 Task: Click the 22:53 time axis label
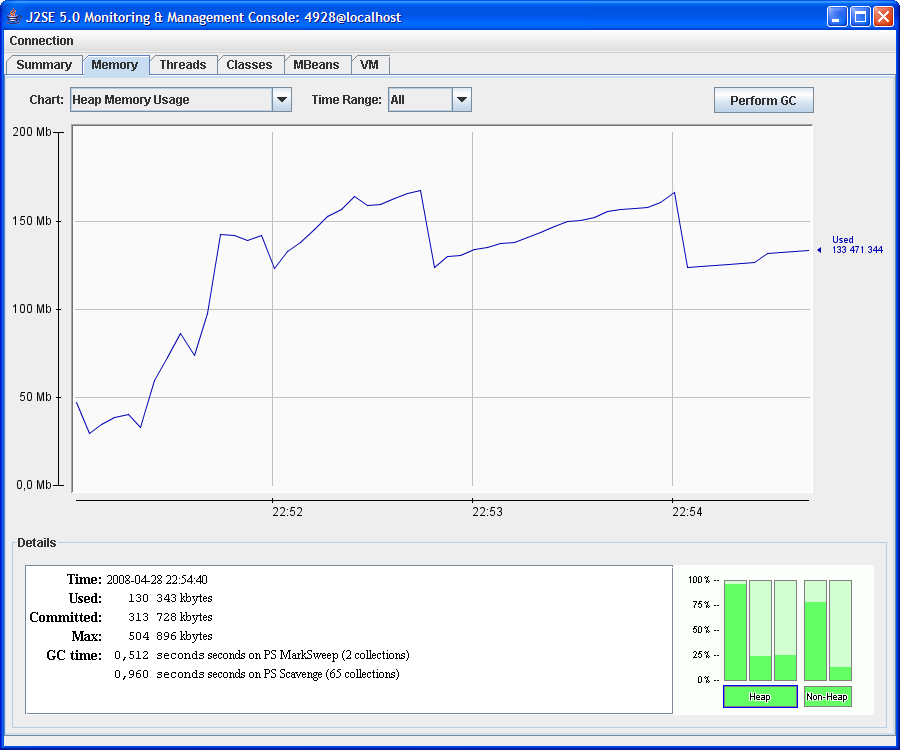click(x=487, y=512)
